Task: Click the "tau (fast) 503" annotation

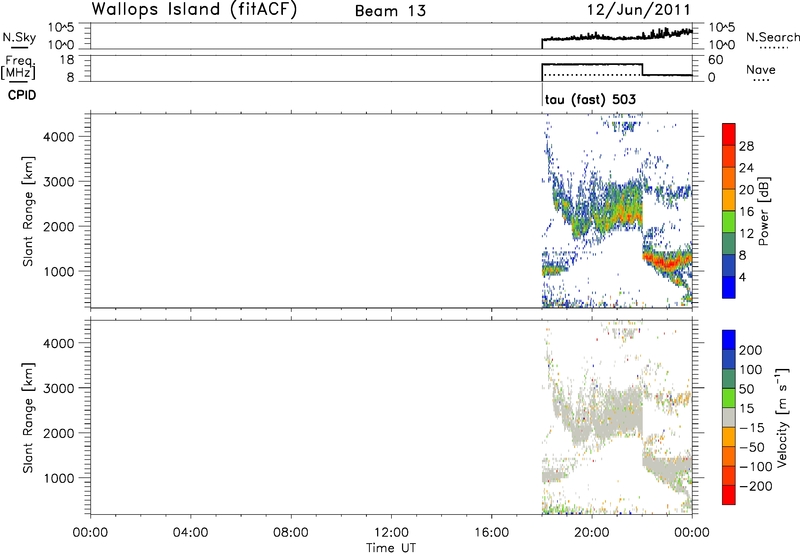Action: (590, 99)
